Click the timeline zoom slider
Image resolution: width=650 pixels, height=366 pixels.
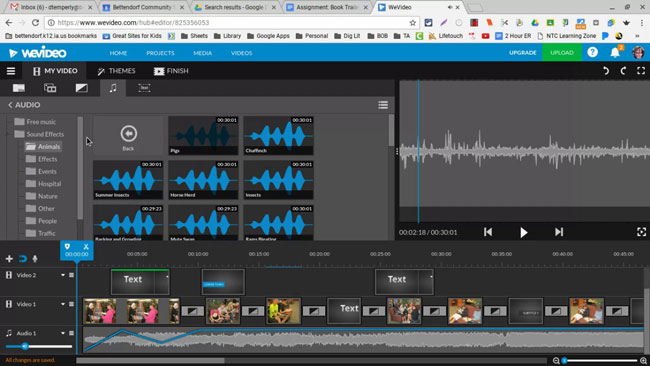point(600,361)
